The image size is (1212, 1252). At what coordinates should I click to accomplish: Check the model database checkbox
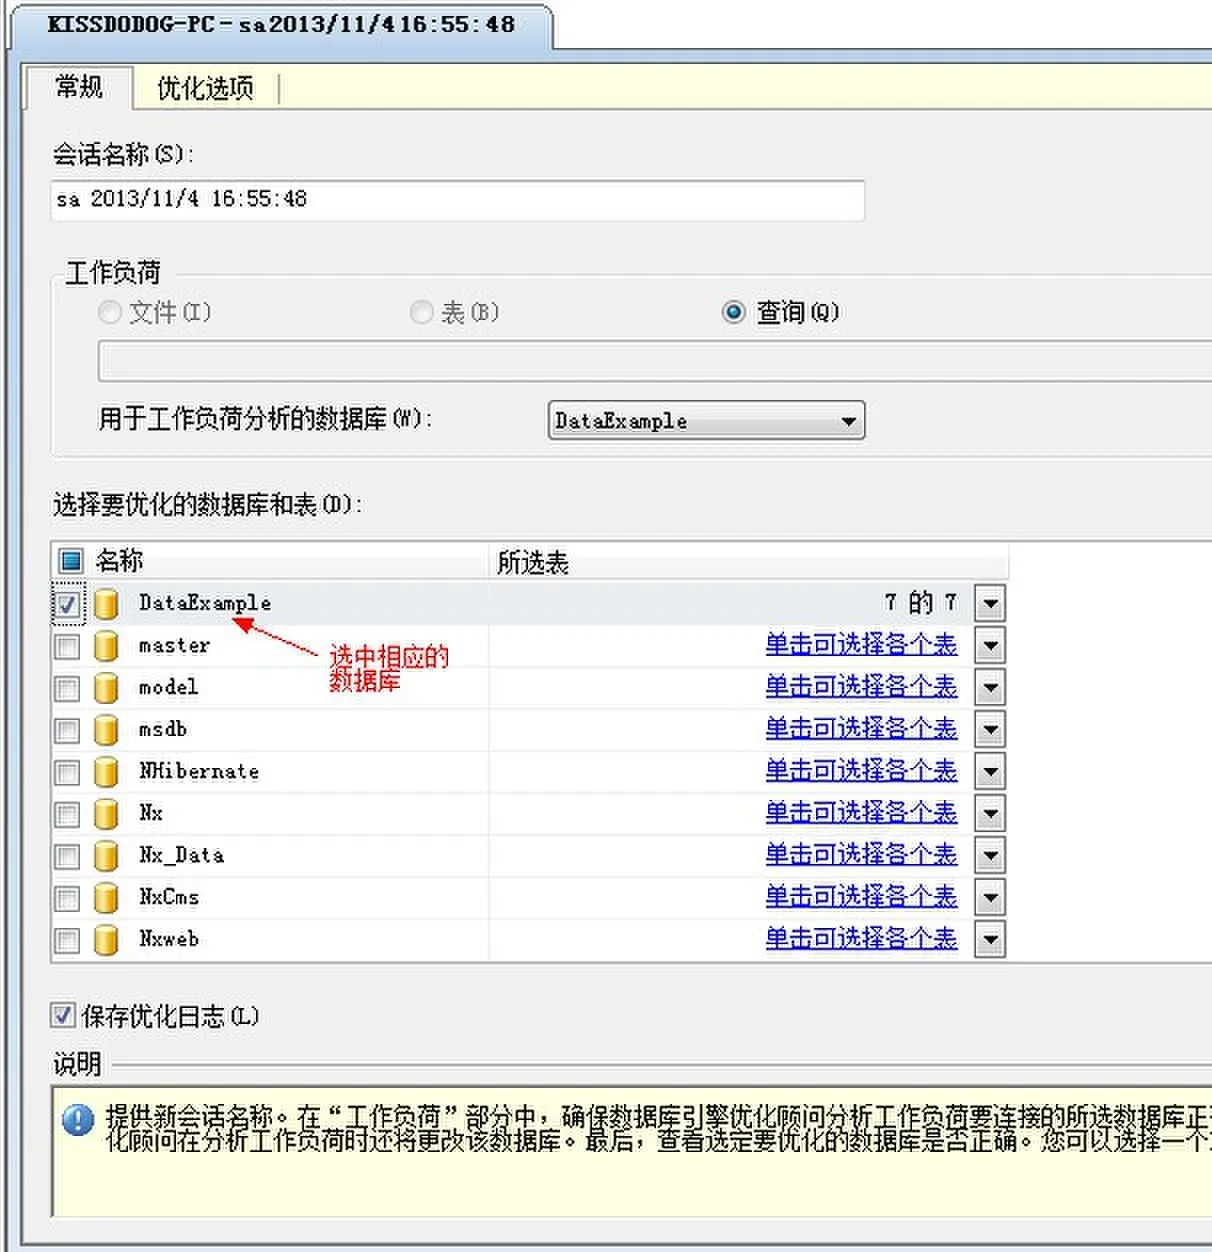(x=67, y=689)
